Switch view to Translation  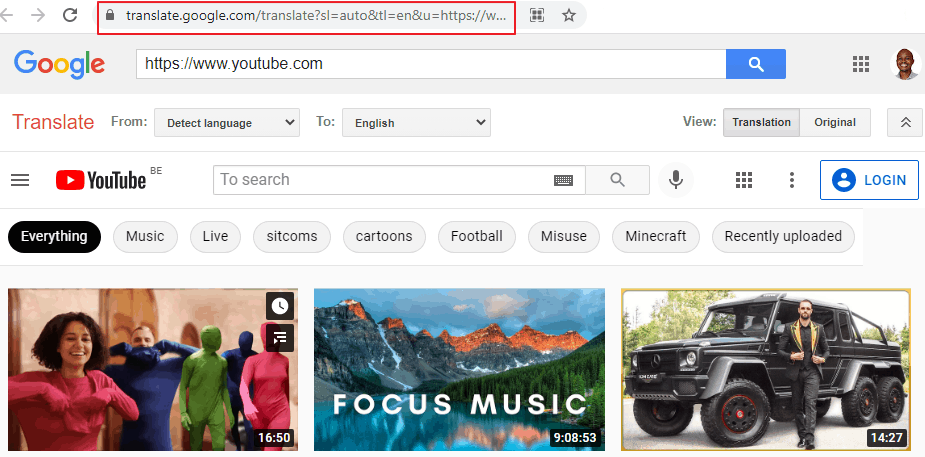coord(762,123)
